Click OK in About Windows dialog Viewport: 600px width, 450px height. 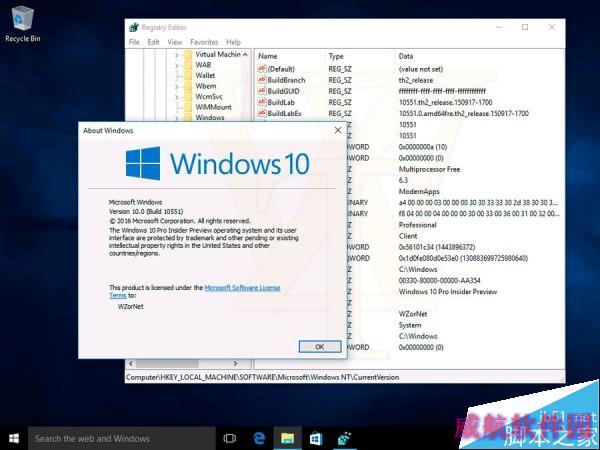point(320,347)
